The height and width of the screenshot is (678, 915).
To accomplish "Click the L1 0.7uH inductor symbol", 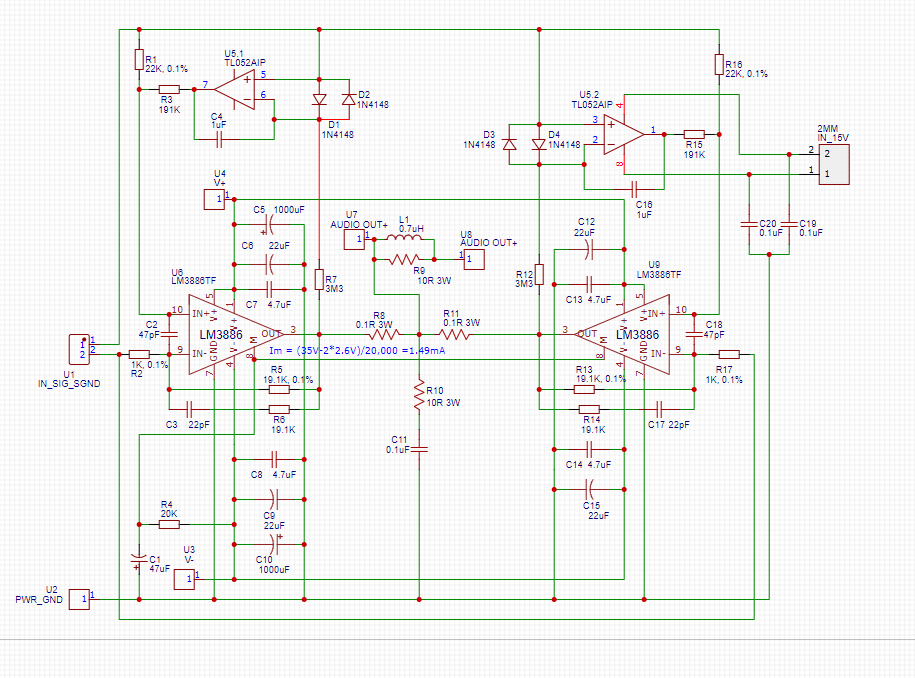I will [404, 237].
